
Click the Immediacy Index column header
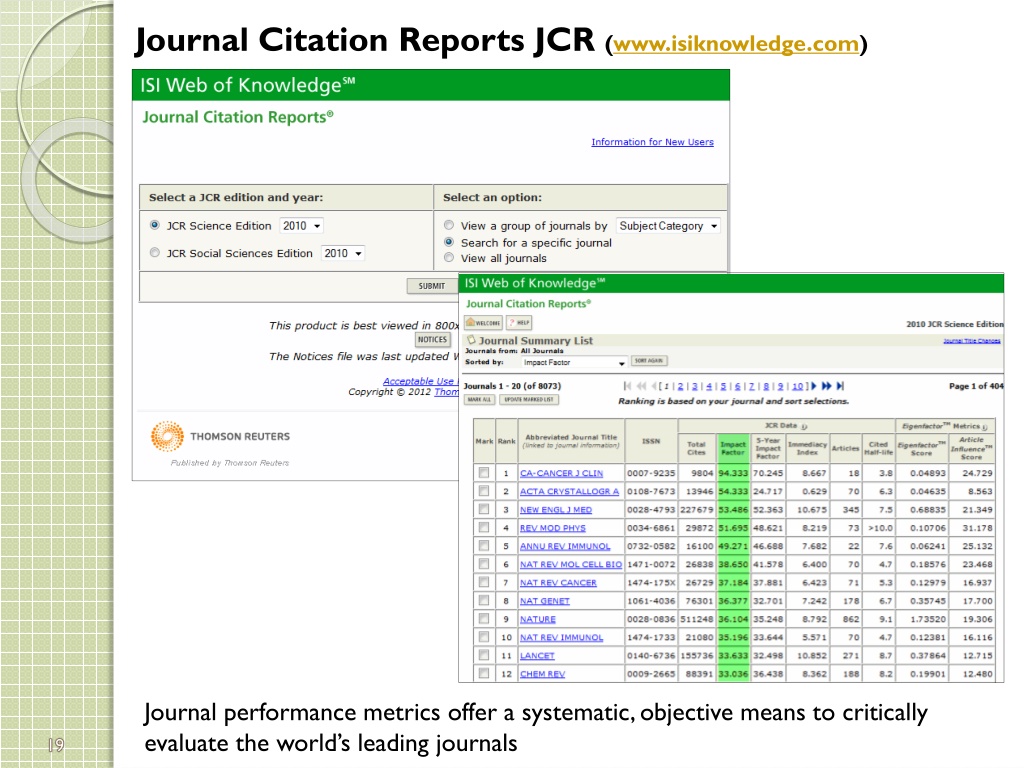[807, 448]
